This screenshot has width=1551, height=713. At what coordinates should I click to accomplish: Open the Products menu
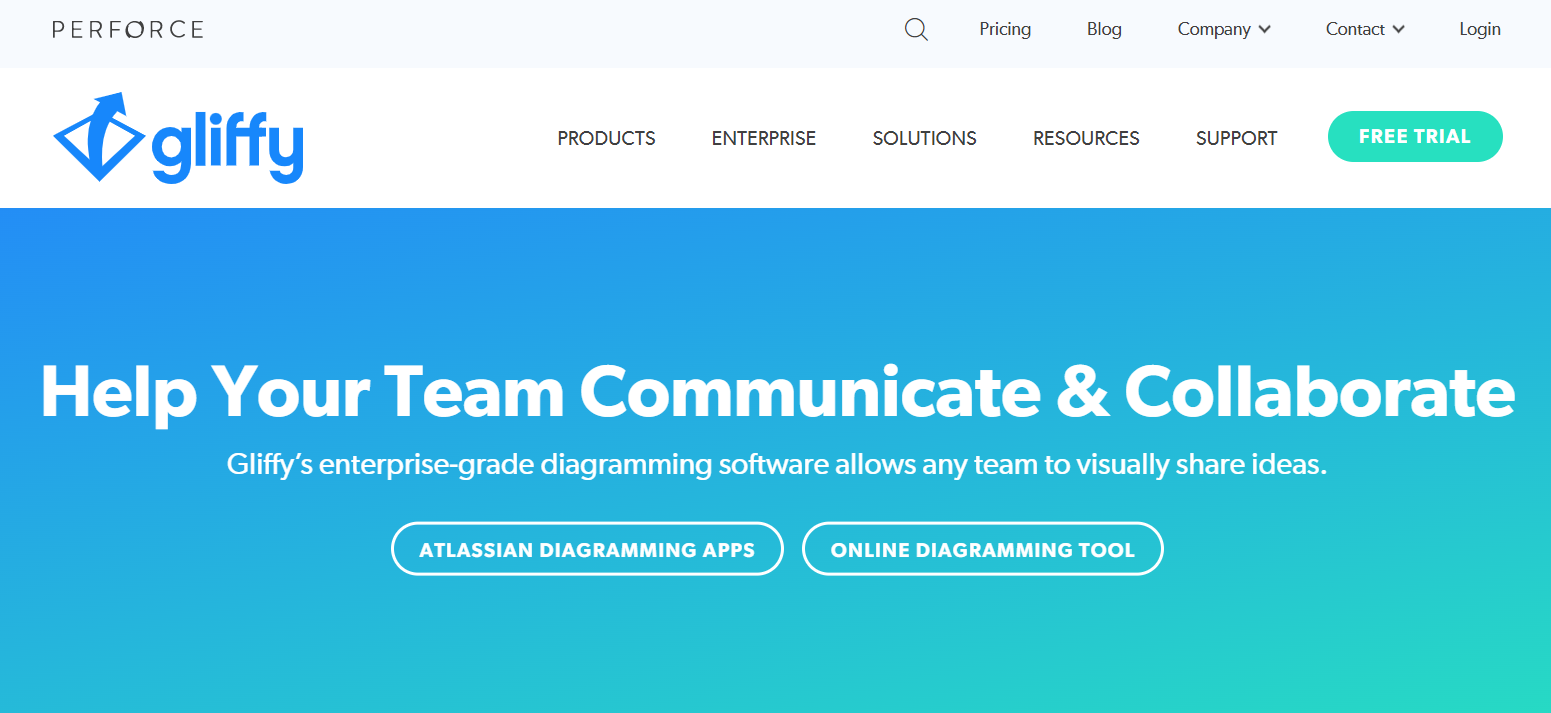pos(606,138)
